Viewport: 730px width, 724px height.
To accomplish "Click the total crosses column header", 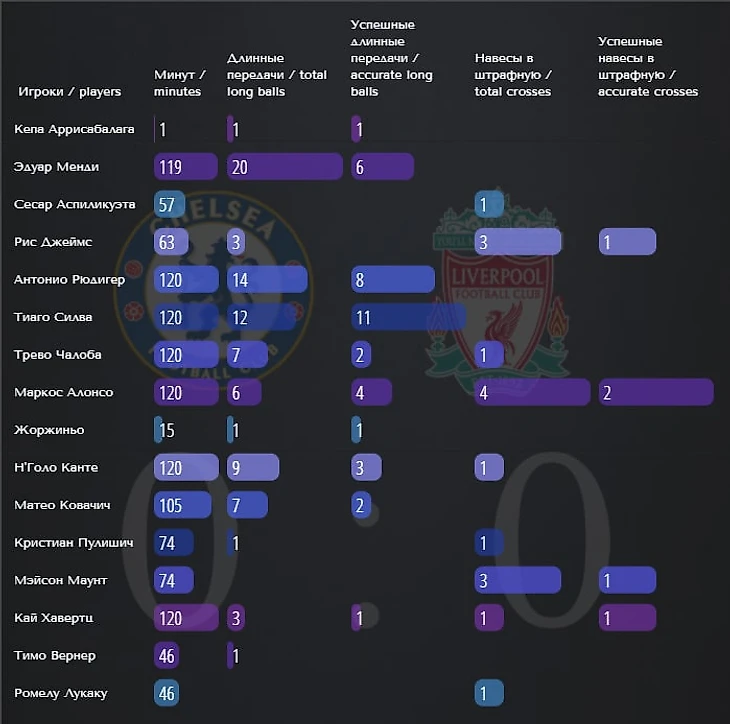I will tap(513, 75).
